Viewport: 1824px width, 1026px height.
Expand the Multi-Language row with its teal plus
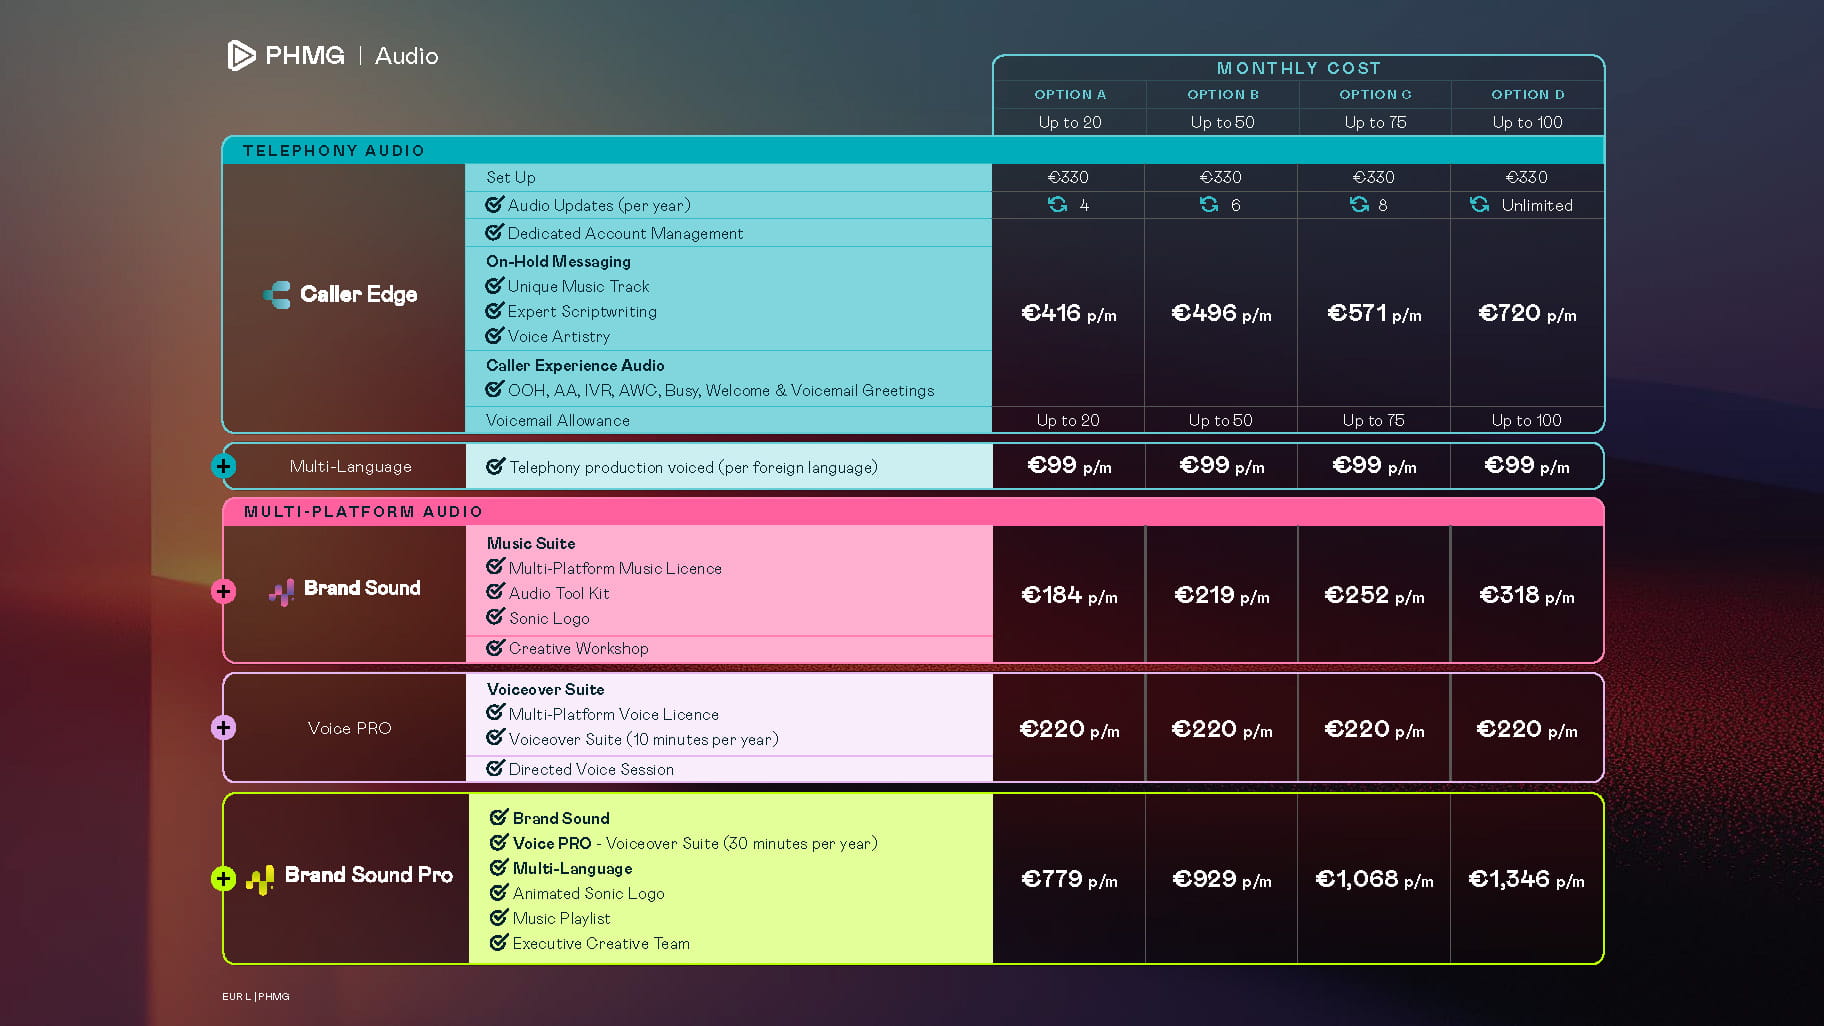pos(224,466)
